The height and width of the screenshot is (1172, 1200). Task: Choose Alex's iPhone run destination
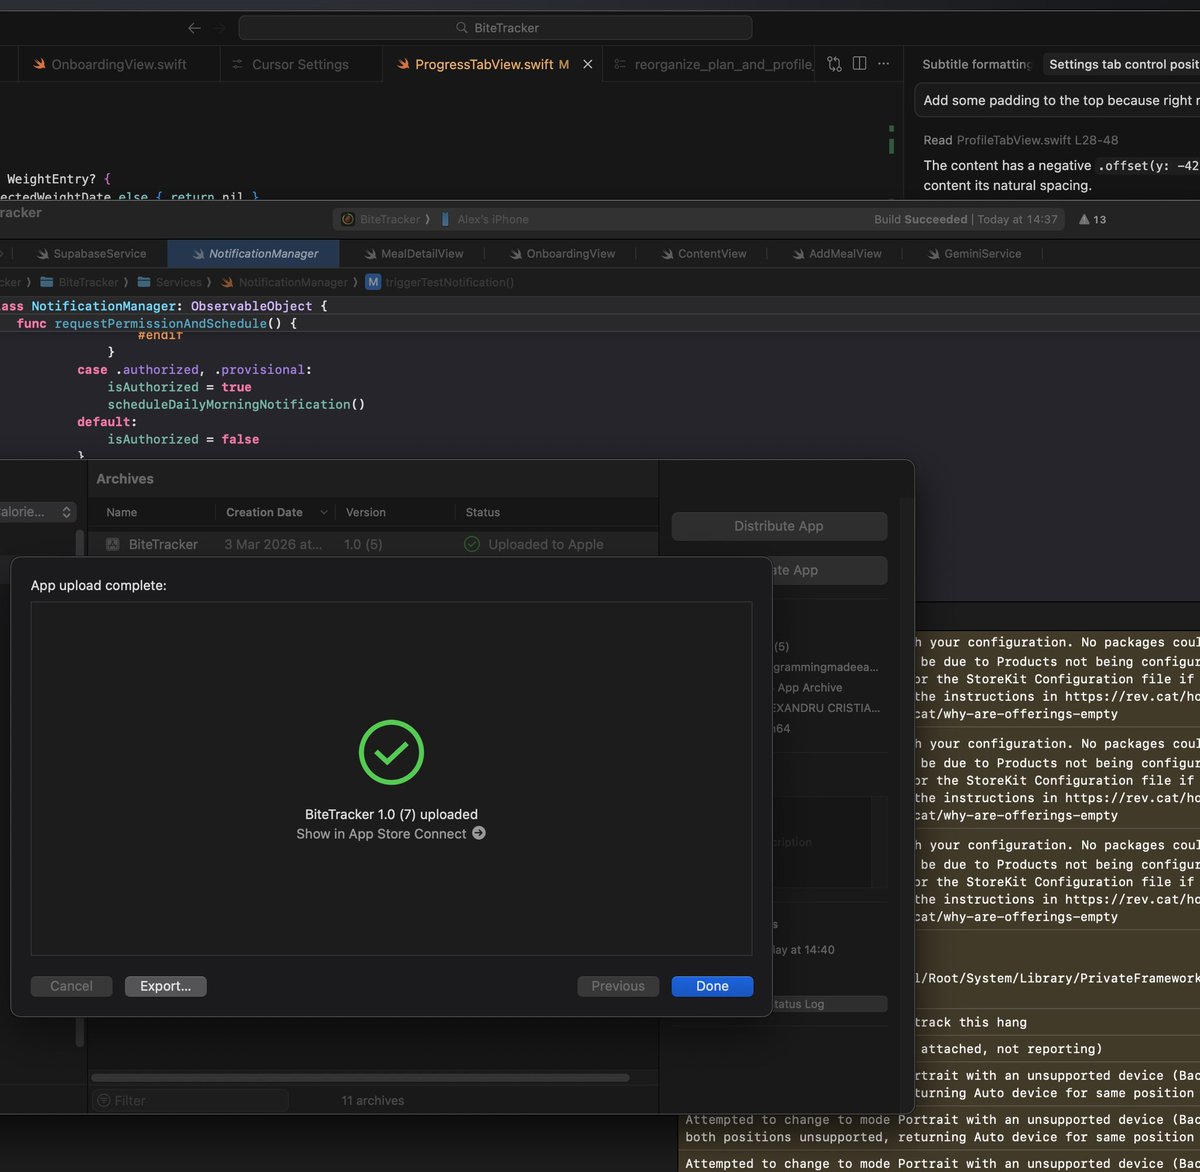(x=486, y=219)
